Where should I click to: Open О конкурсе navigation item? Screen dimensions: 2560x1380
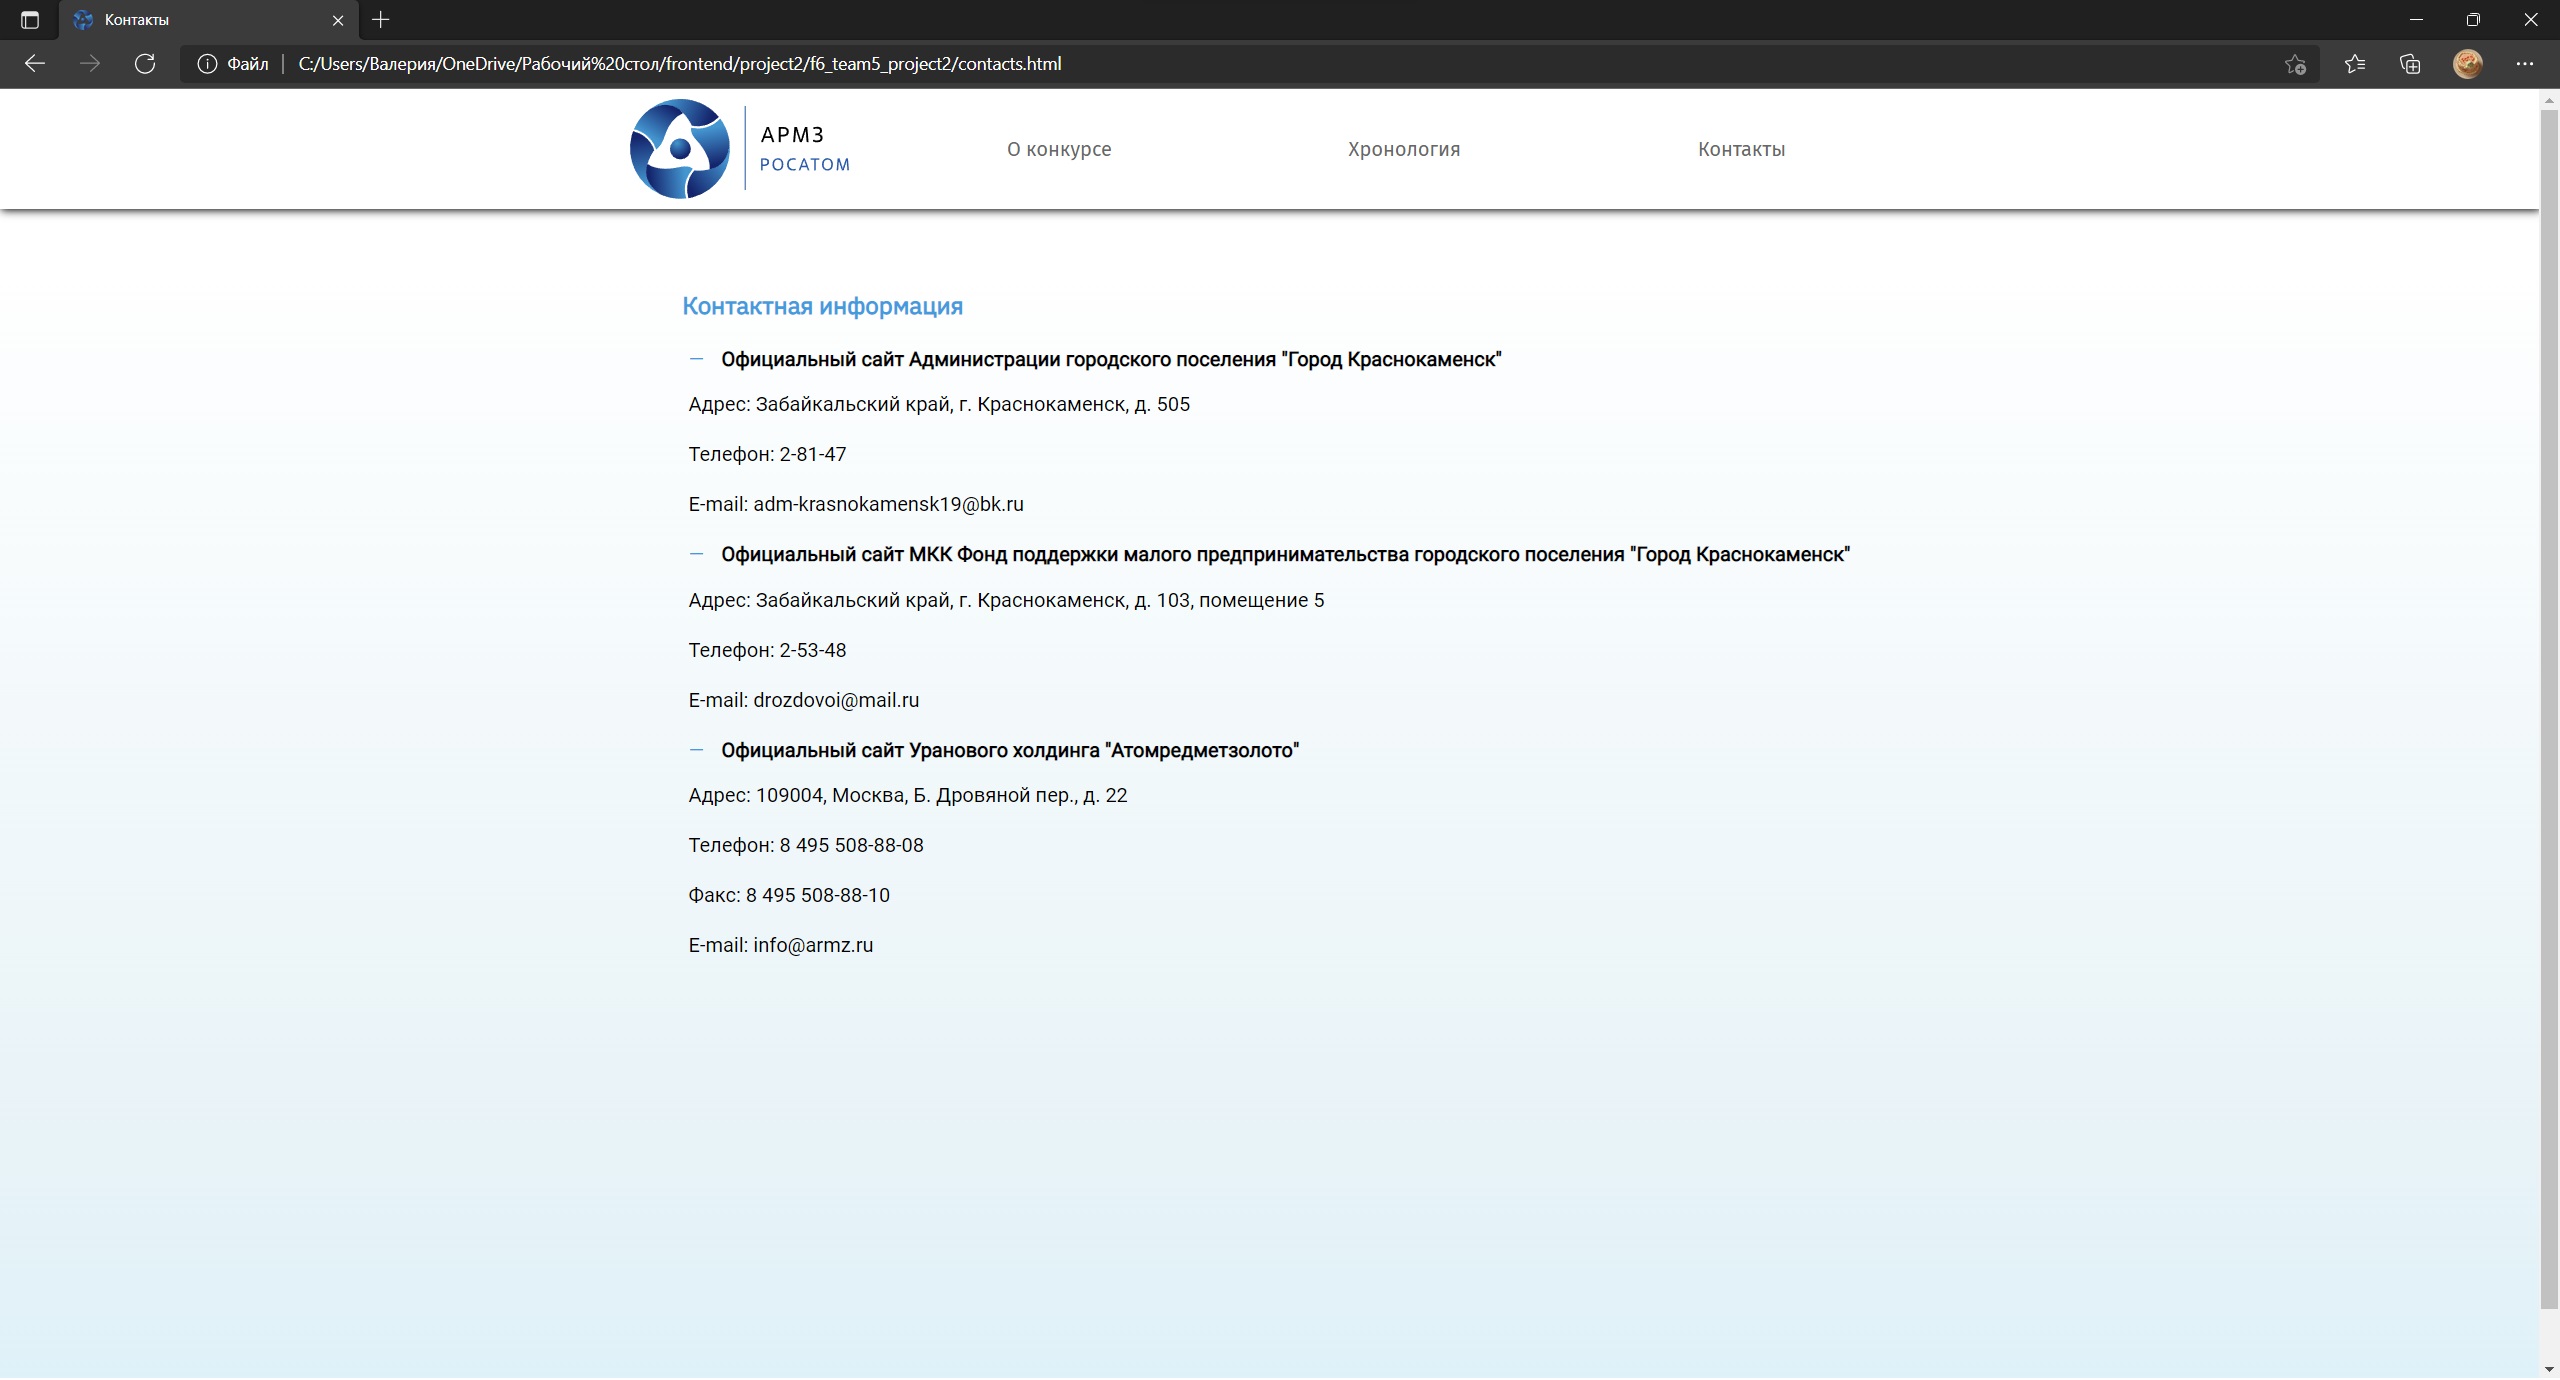1057,149
